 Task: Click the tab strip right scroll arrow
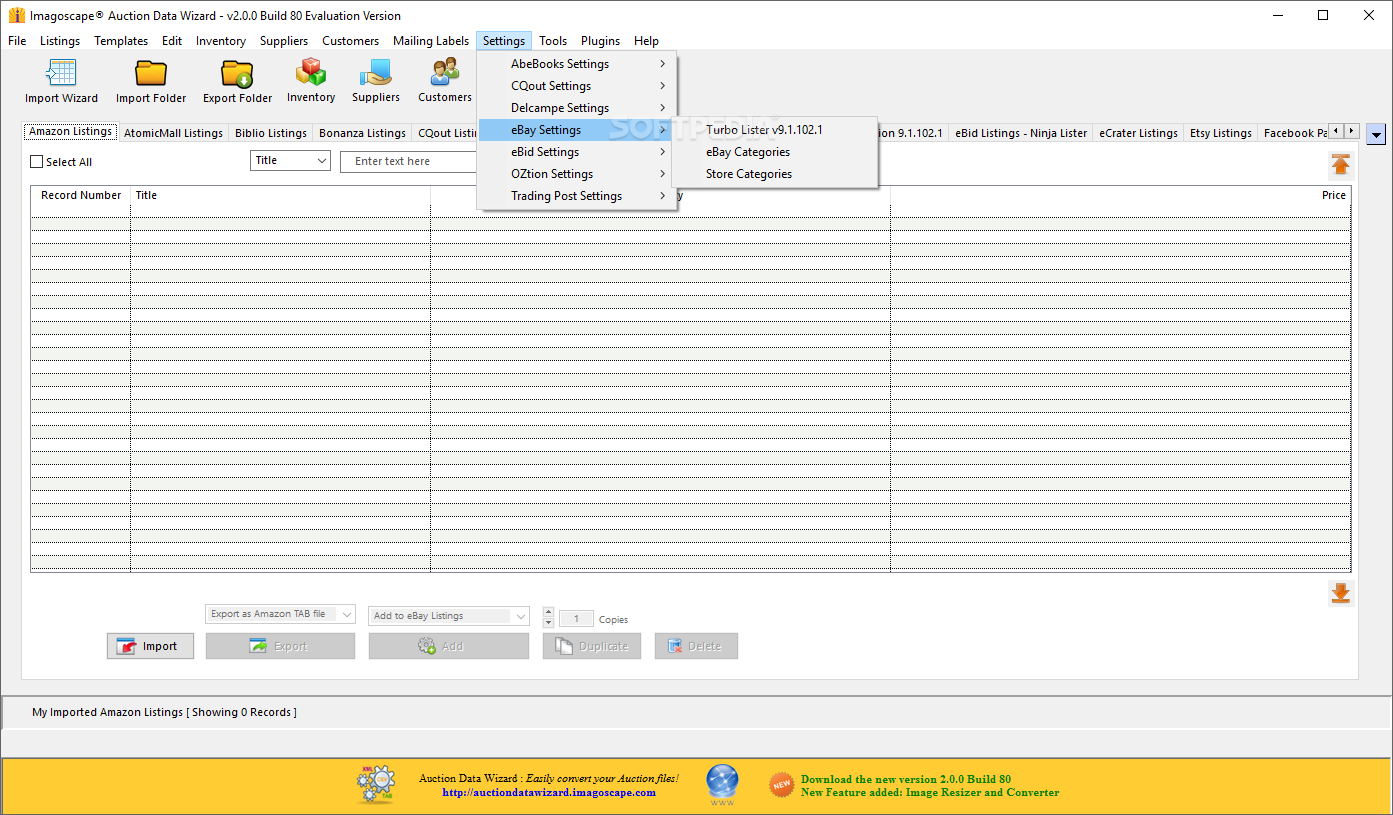point(1351,131)
